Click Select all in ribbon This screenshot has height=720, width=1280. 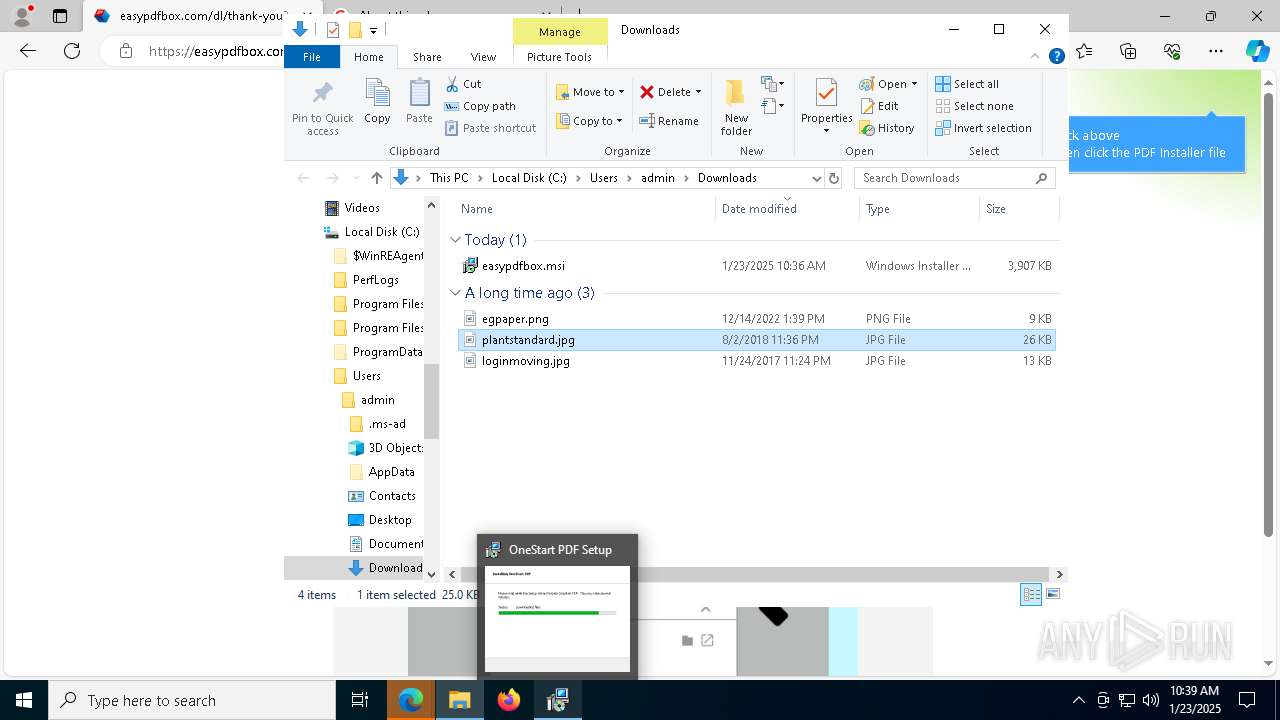pyautogui.click(x=967, y=84)
